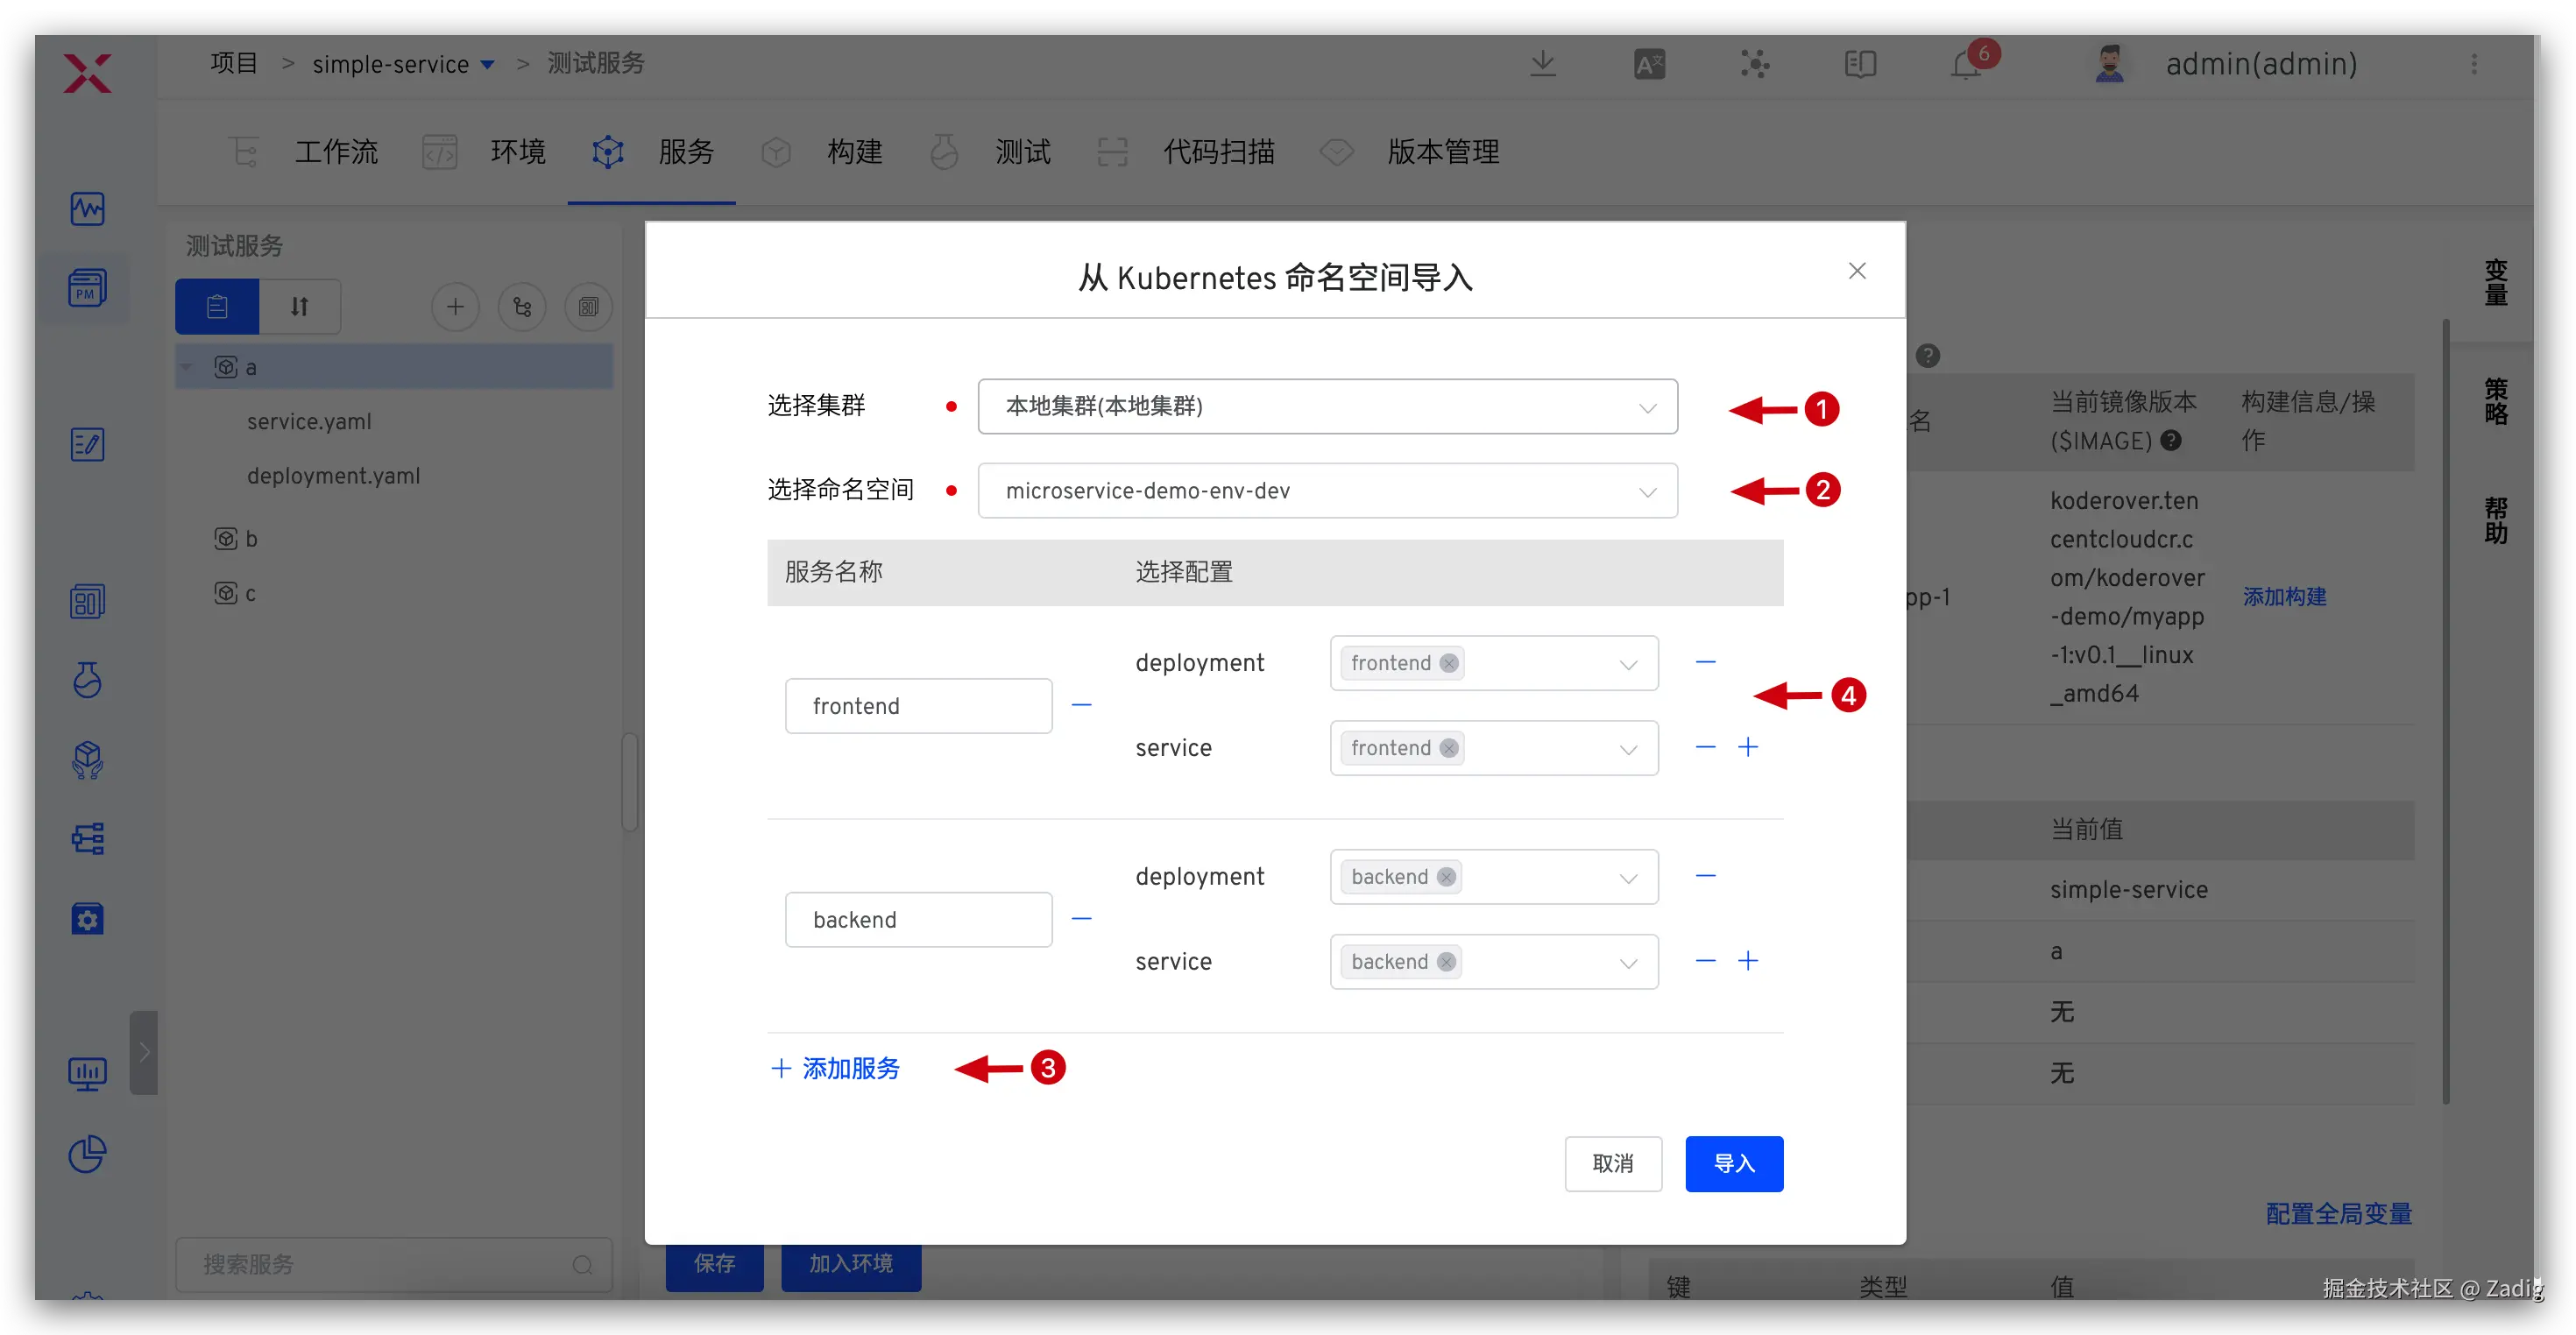
Task: Add another config row under backend service
Action: click(1748, 961)
